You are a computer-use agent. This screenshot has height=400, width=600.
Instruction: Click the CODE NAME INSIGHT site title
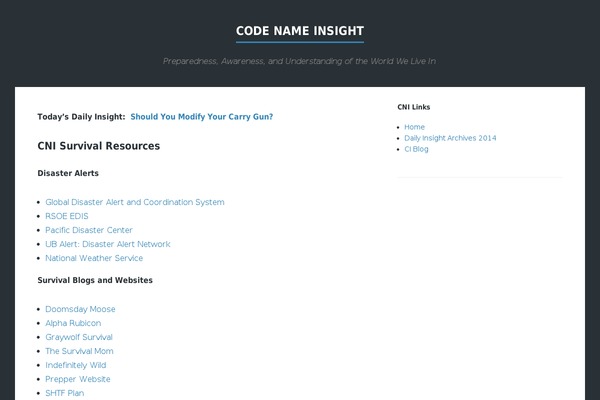(x=300, y=31)
